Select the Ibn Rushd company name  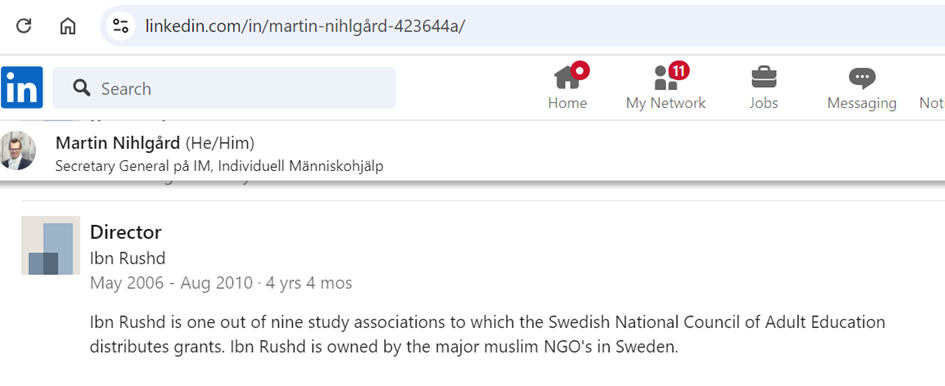[x=128, y=258]
